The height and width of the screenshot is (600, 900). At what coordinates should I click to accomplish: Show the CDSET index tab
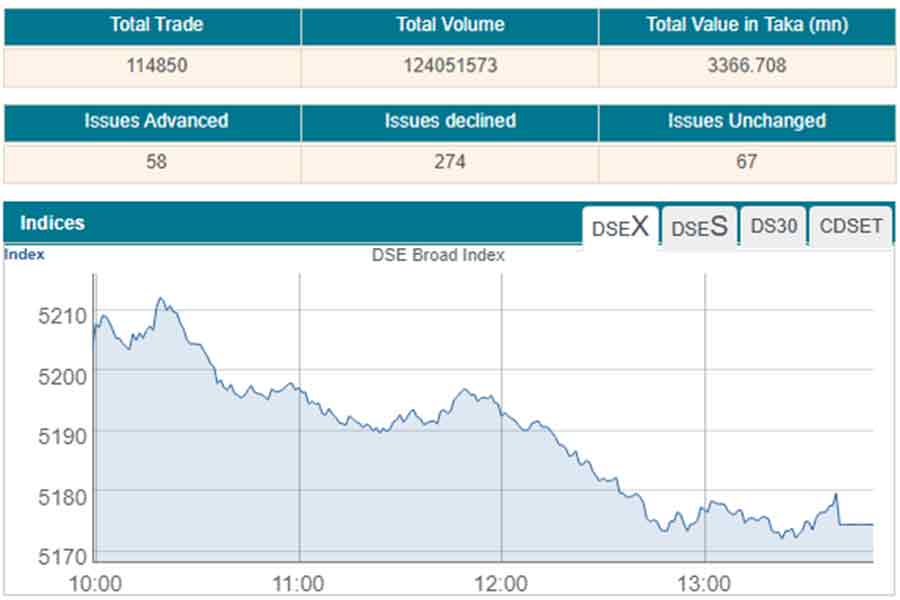(x=851, y=226)
